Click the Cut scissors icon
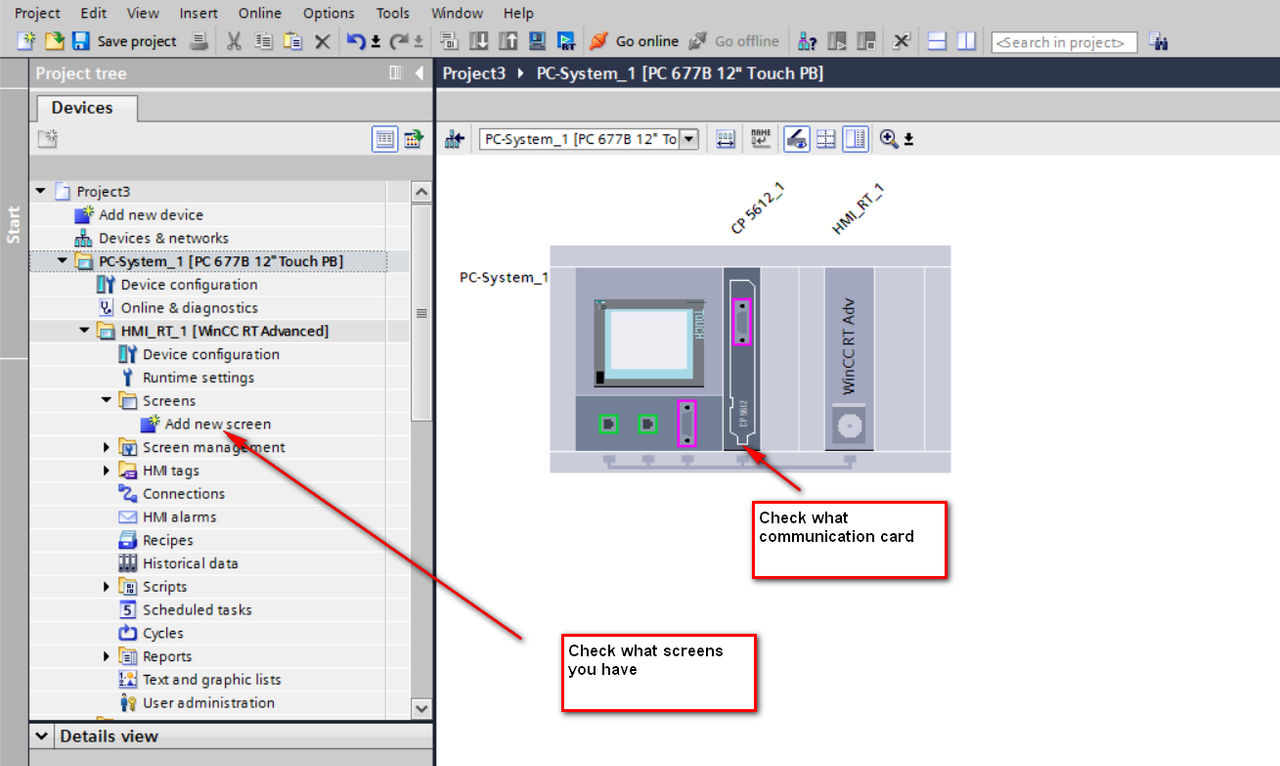 click(234, 41)
